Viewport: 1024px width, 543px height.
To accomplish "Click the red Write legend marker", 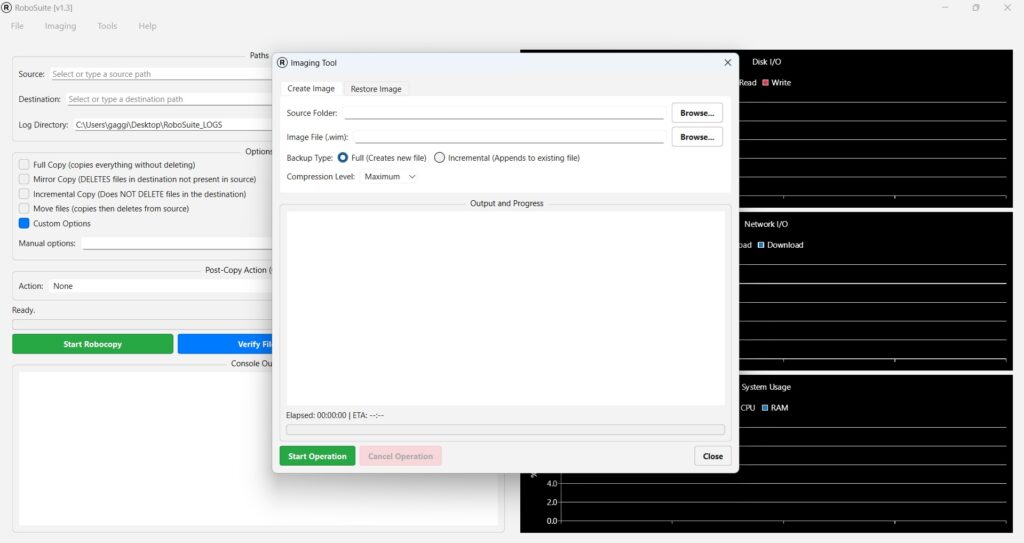I will 766,83.
